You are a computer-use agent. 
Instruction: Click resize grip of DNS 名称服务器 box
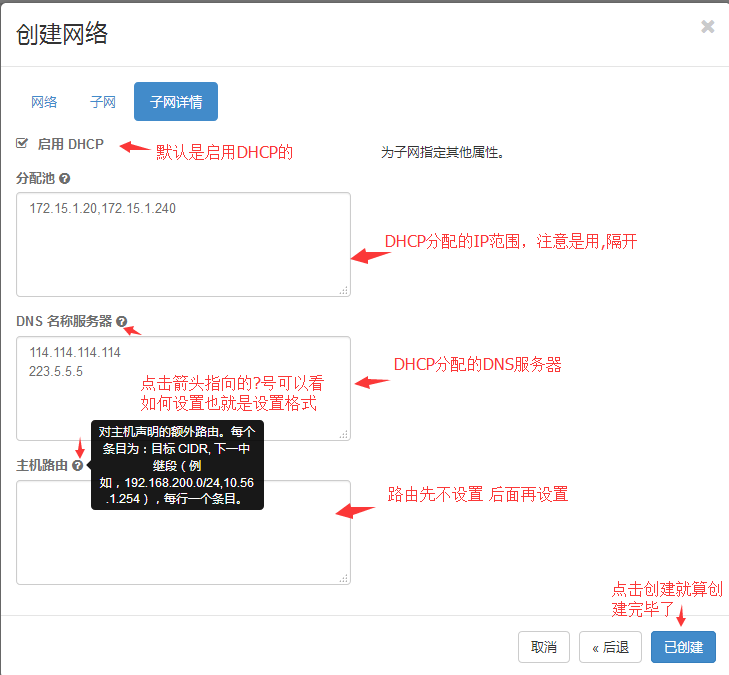tap(343, 434)
